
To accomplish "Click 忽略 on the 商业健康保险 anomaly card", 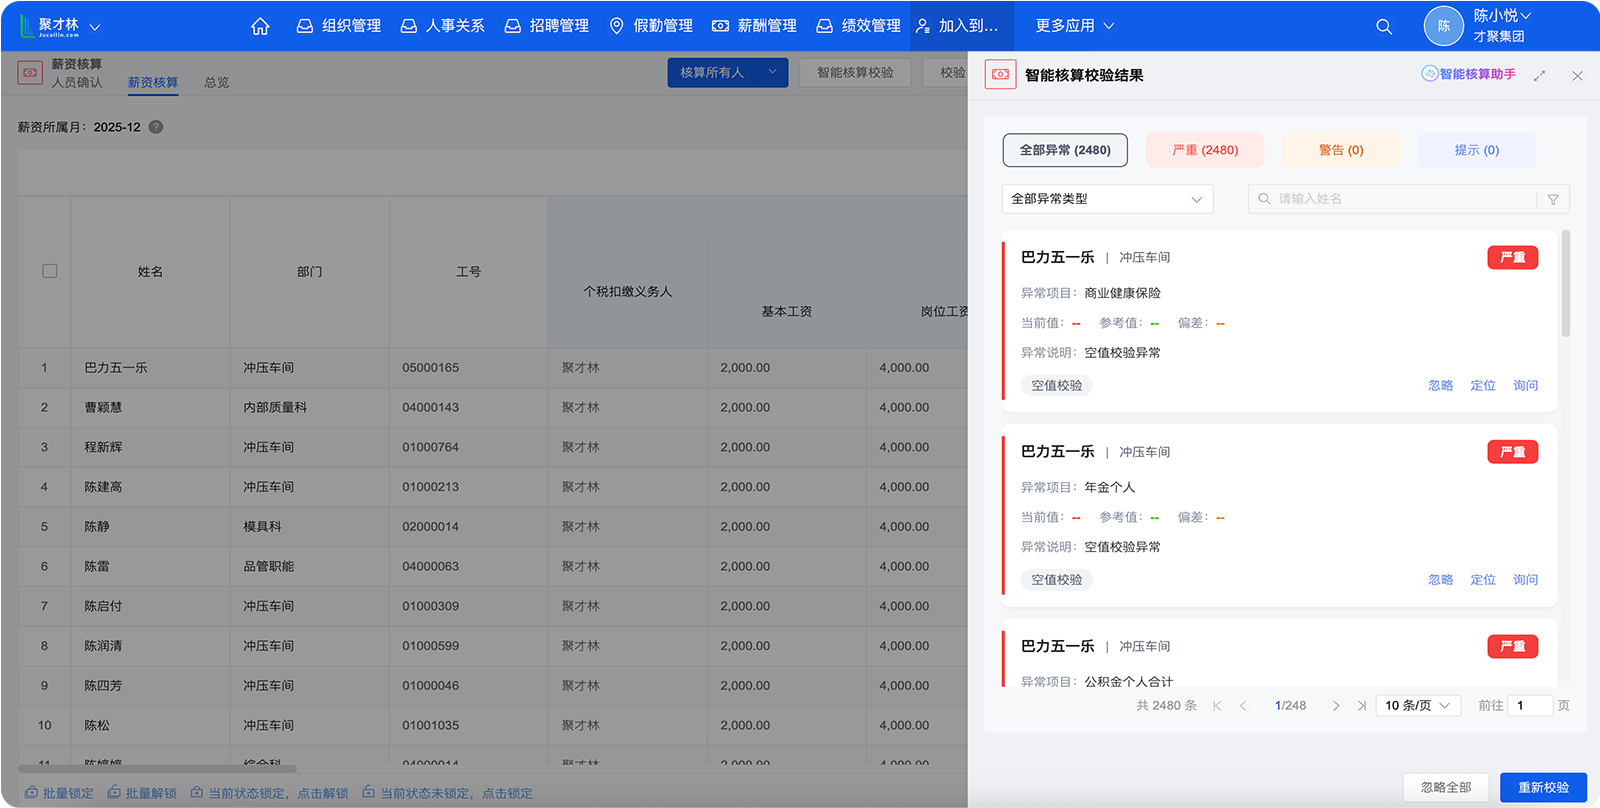I will (x=1441, y=385).
